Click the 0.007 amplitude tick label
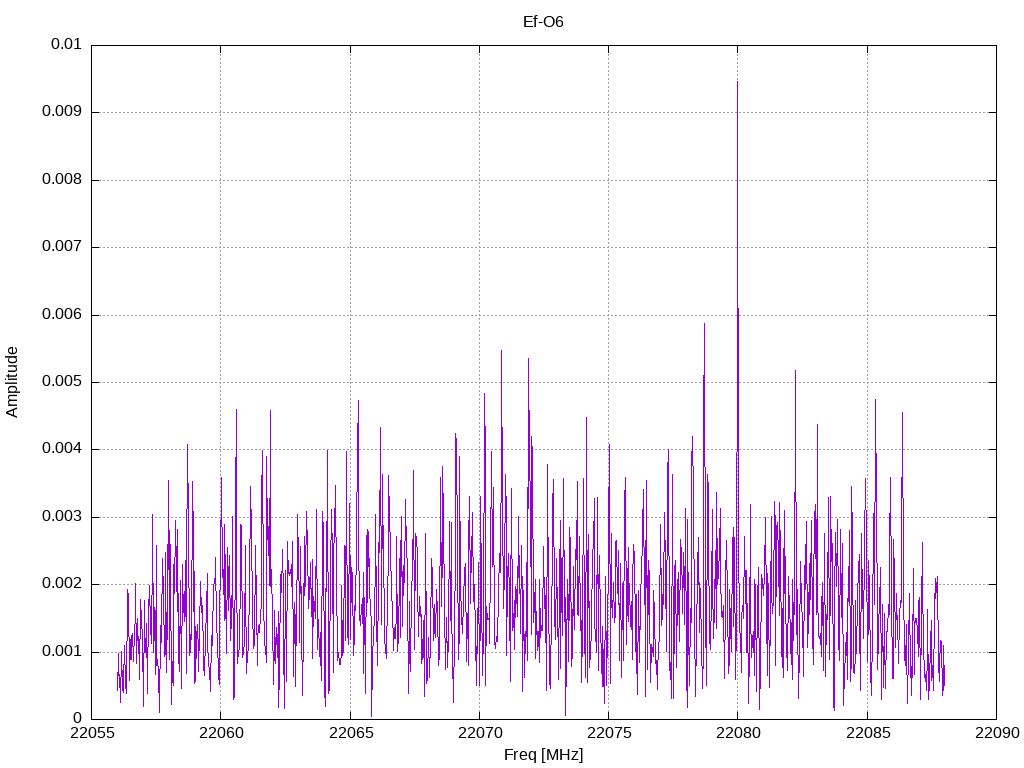The width and height of the screenshot is (1024, 768). click(62, 247)
